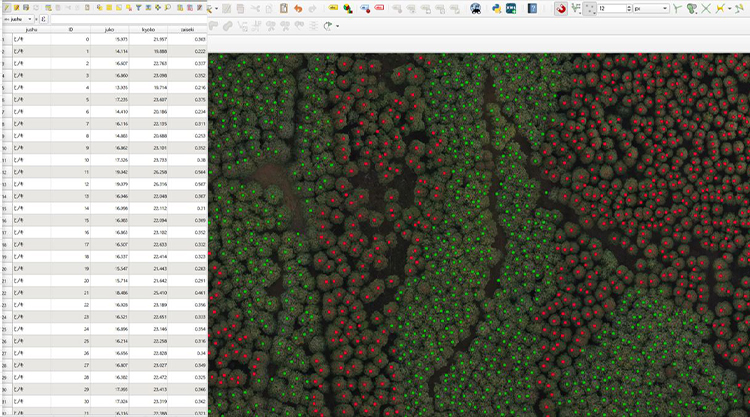The image size is (750, 417).
Task: Sort by zaiseki column header
Action: click(x=187, y=30)
